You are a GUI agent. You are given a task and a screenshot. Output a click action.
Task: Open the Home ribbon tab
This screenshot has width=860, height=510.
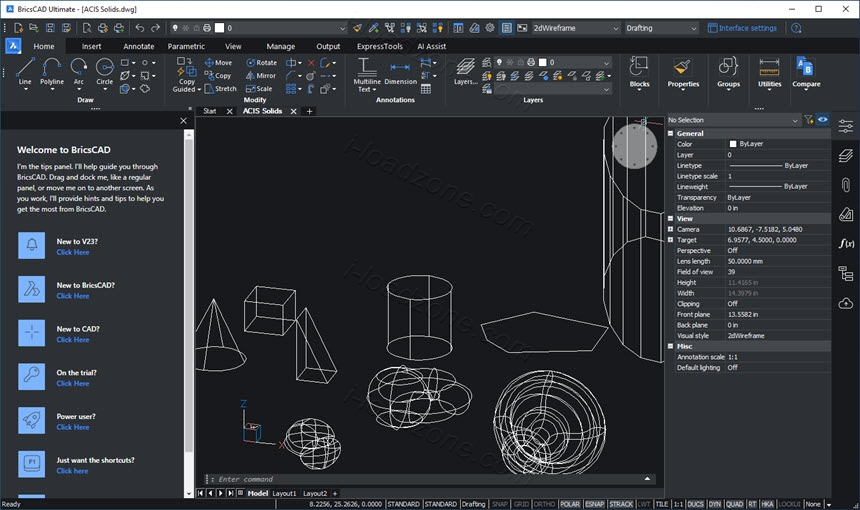click(44, 47)
